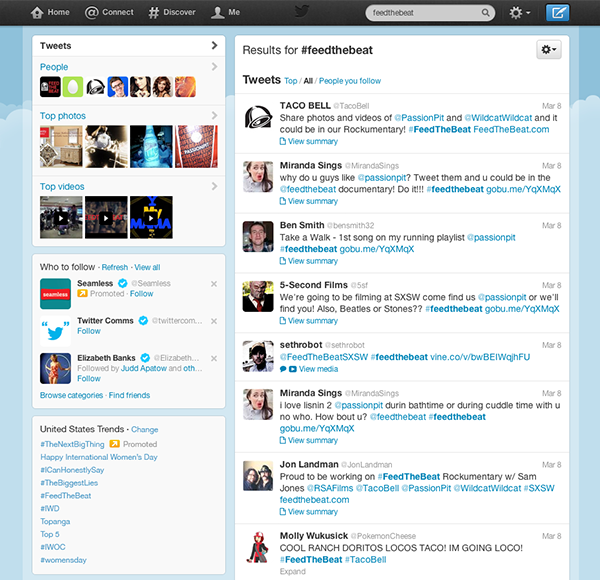The image size is (600, 580).
Task: Open the blue bottle top photo
Action: coord(151,147)
